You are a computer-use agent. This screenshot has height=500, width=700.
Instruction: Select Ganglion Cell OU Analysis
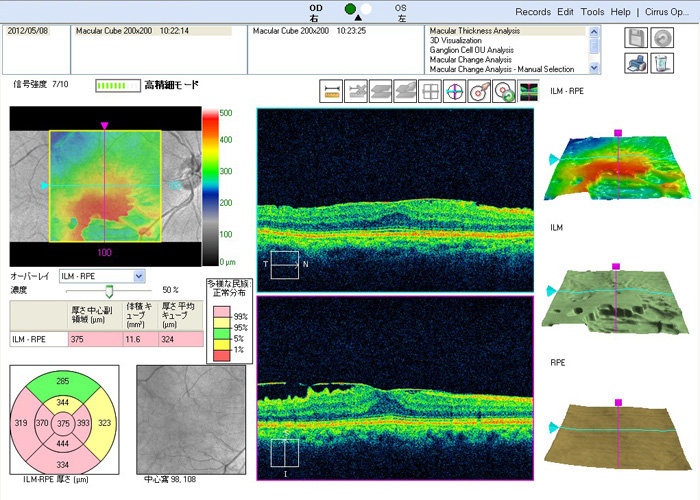click(x=471, y=50)
